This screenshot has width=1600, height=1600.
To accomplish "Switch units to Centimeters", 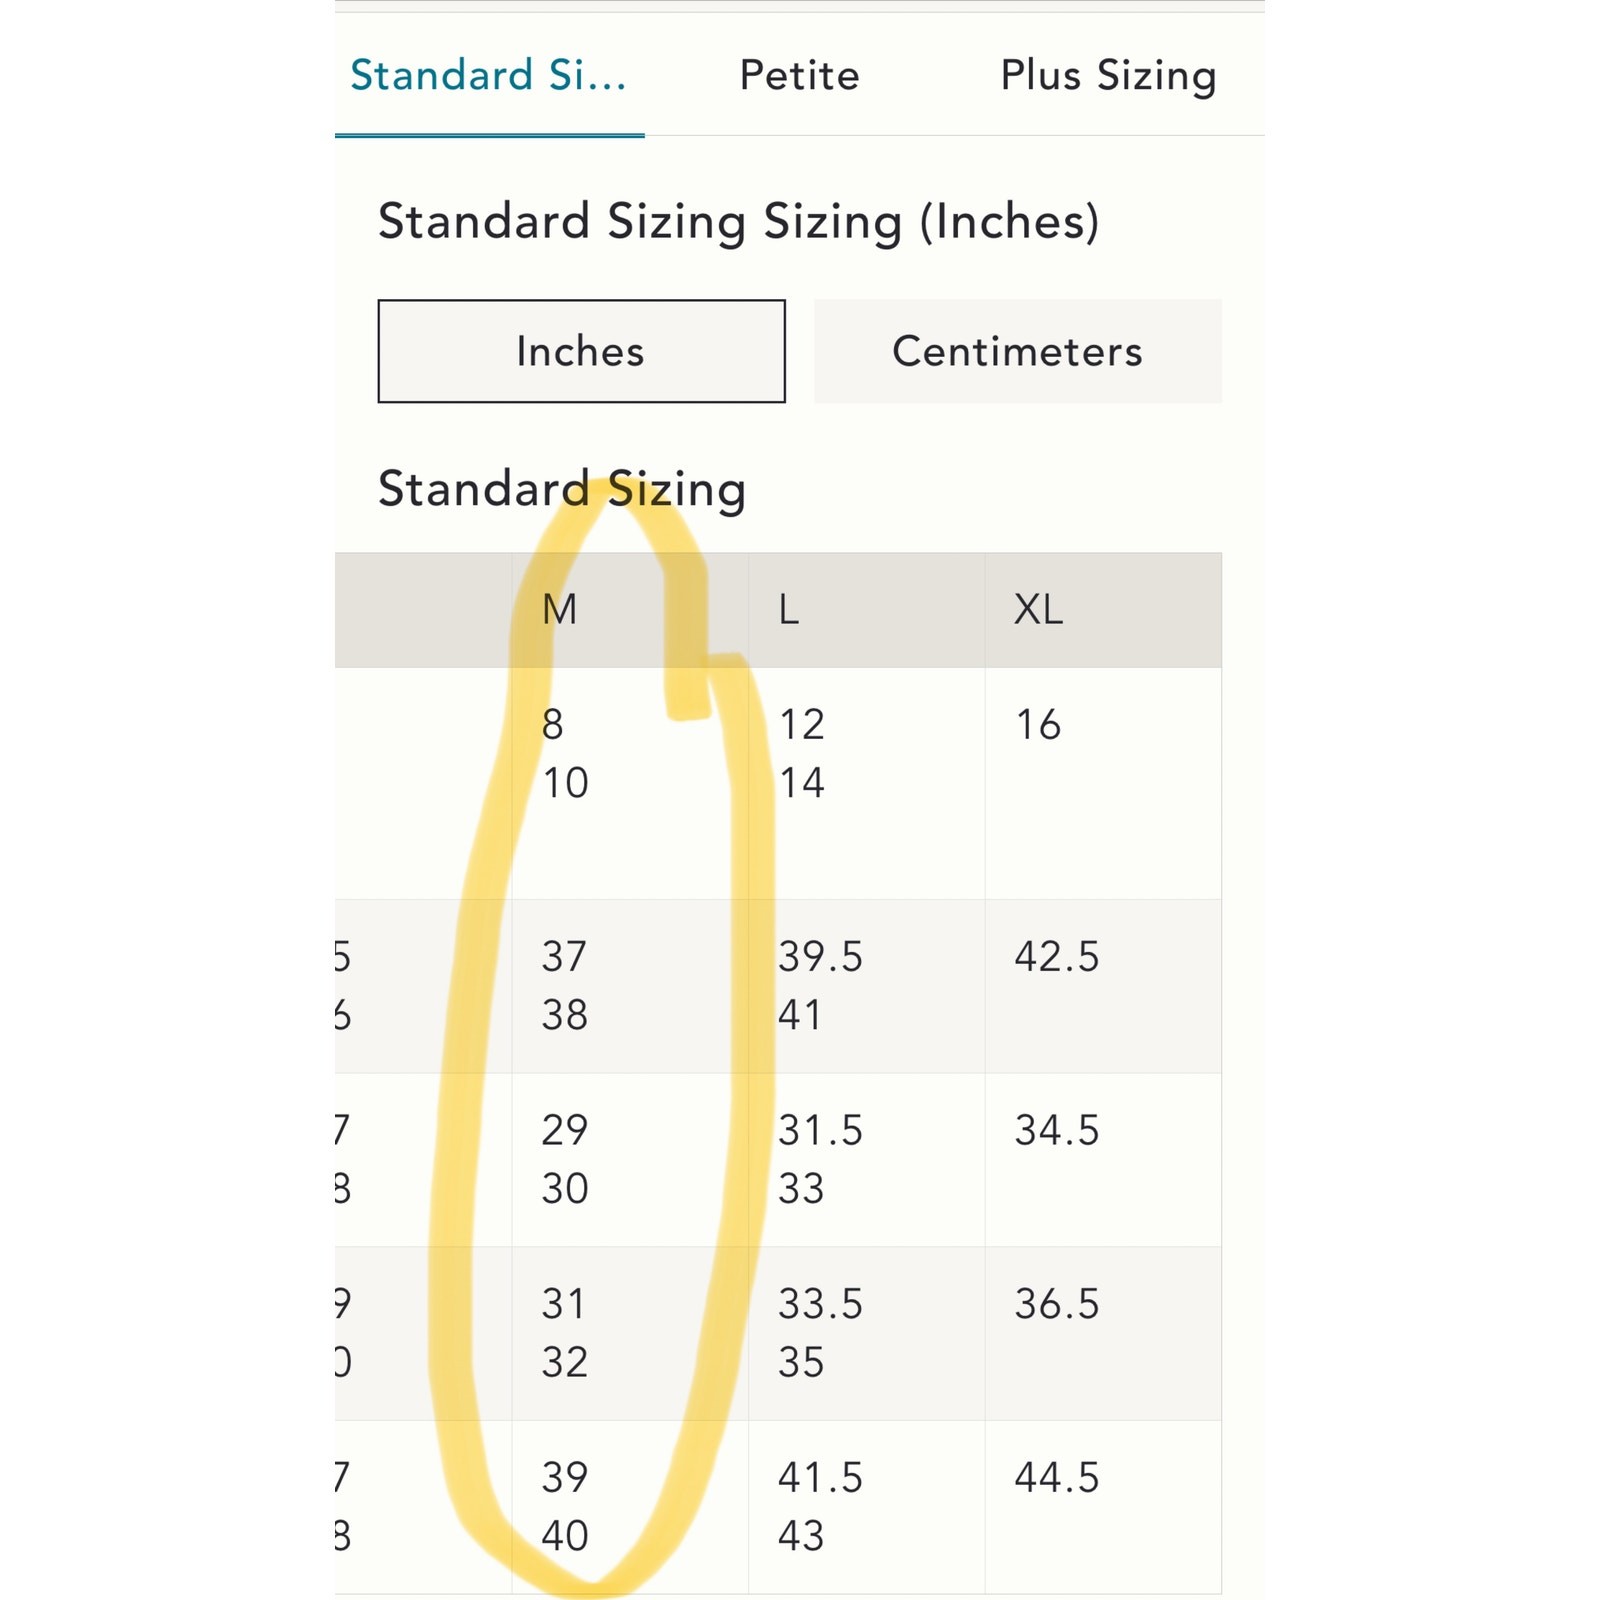I will 1017,351.
